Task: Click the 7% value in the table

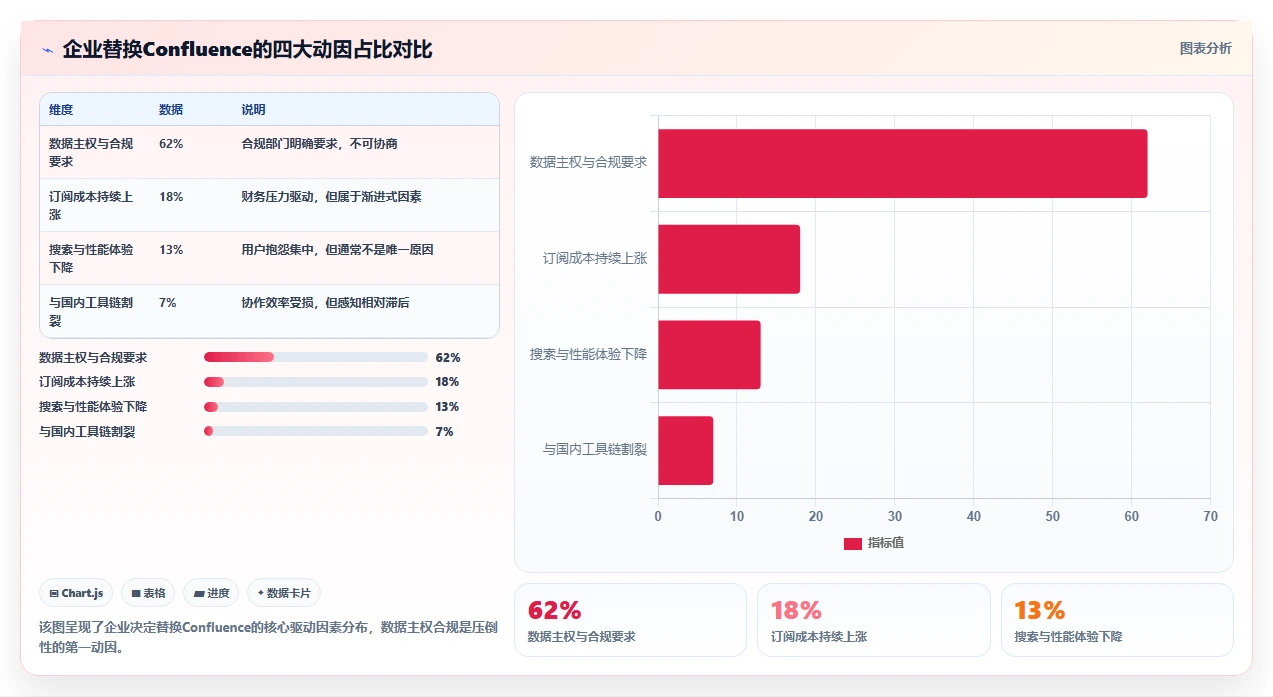Action: [x=168, y=303]
